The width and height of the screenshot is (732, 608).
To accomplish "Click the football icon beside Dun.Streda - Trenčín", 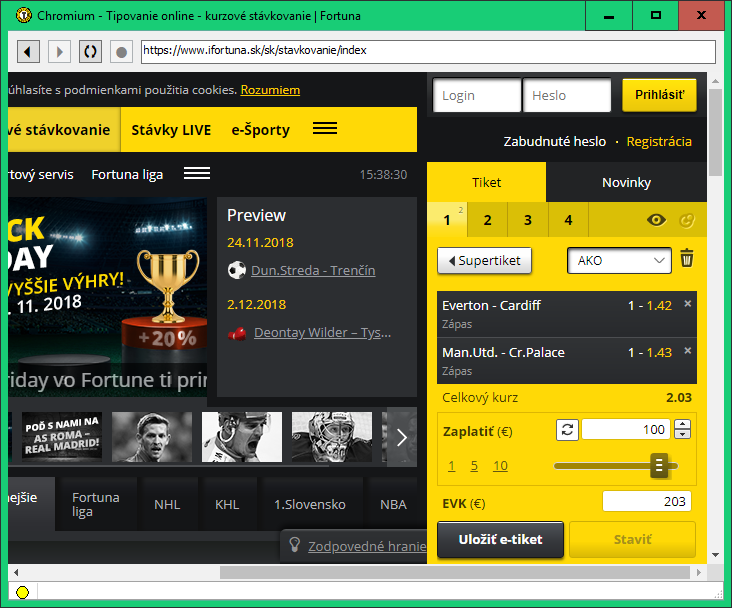I will 237,270.
